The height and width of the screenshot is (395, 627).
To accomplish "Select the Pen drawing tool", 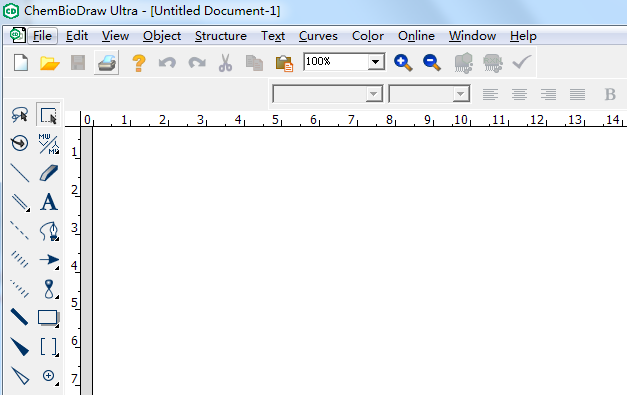I will pos(48,231).
